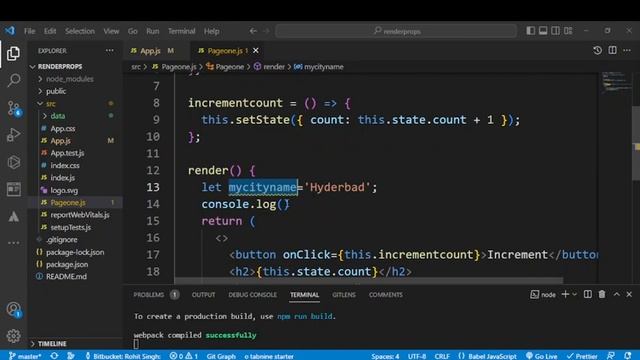Click the renderprops command center search box

[396, 31]
